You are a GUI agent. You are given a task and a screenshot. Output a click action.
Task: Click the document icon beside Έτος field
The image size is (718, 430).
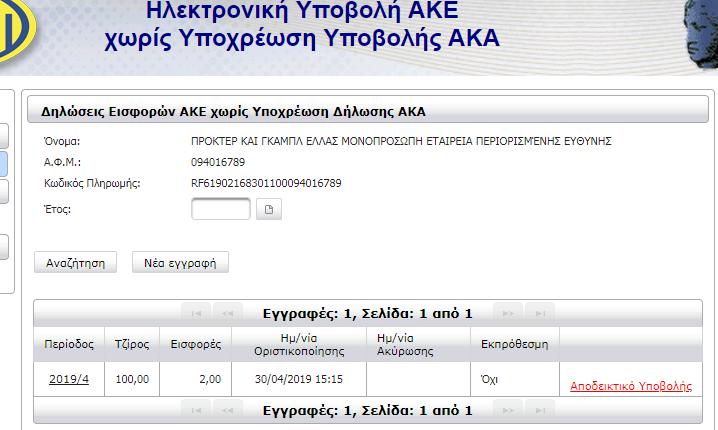coord(269,209)
